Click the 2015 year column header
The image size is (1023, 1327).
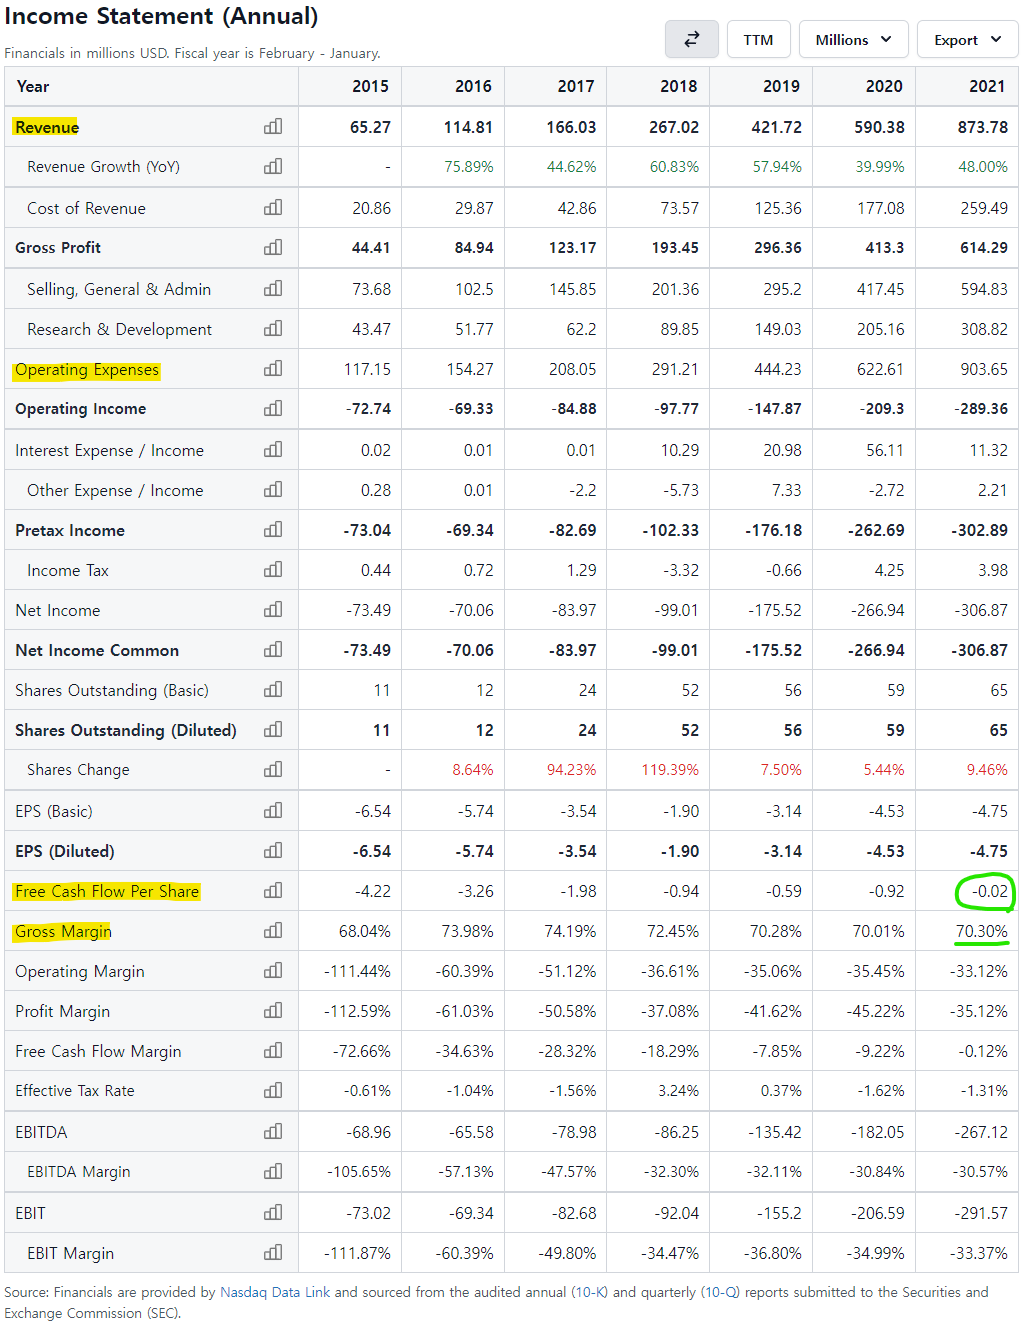[x=370, y=86]
